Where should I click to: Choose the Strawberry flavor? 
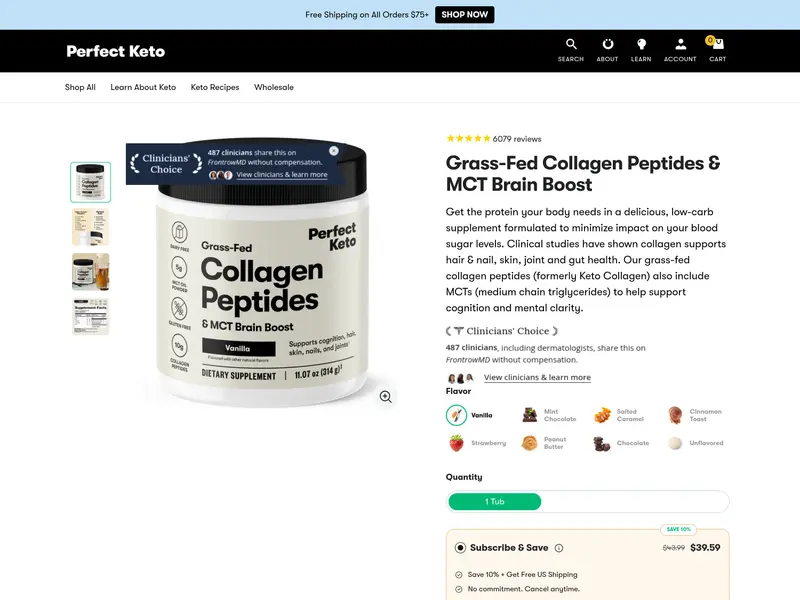coord(478,443)
